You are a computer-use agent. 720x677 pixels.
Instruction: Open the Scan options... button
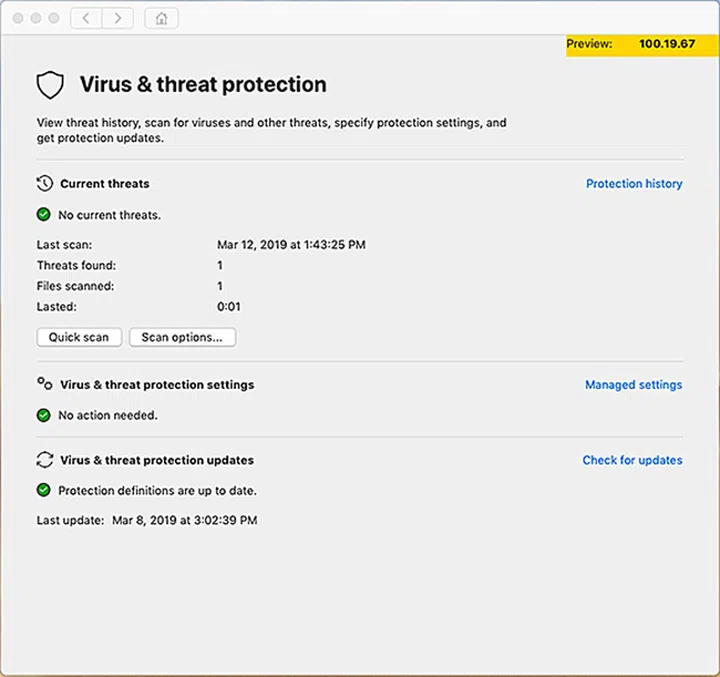(182, 338)
